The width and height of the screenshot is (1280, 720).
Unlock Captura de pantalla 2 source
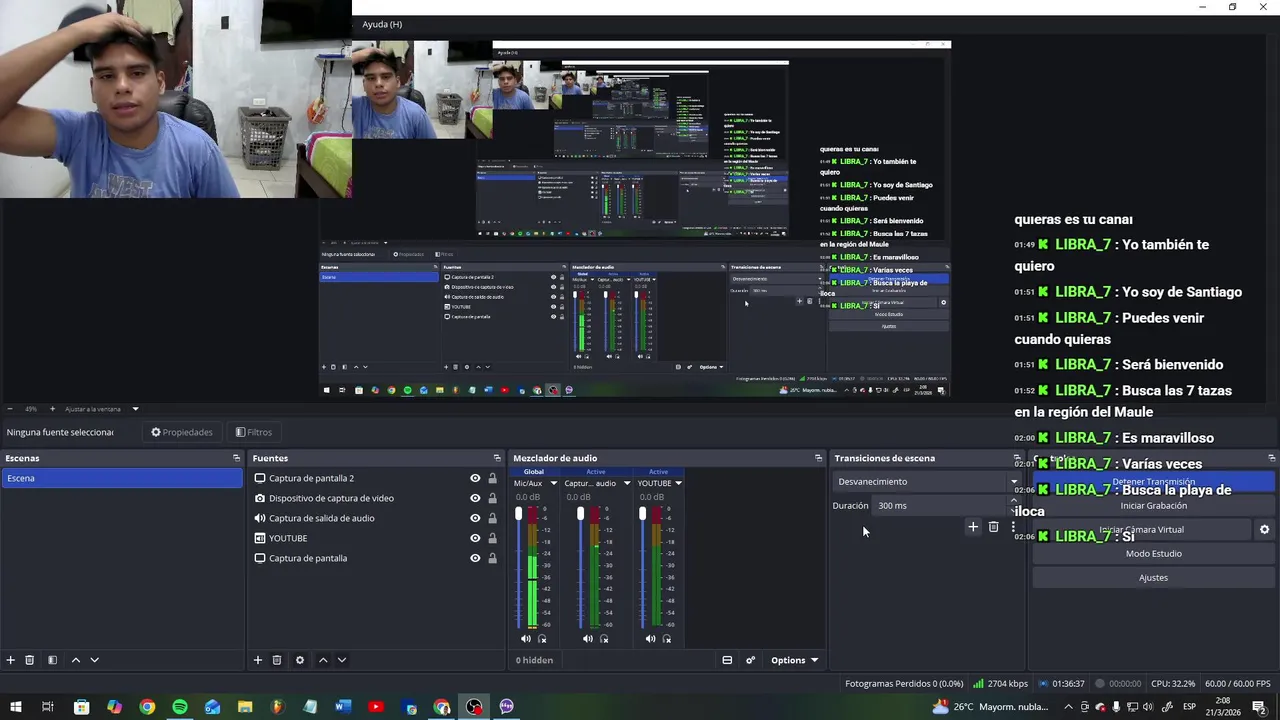click(x=492, y=478)
